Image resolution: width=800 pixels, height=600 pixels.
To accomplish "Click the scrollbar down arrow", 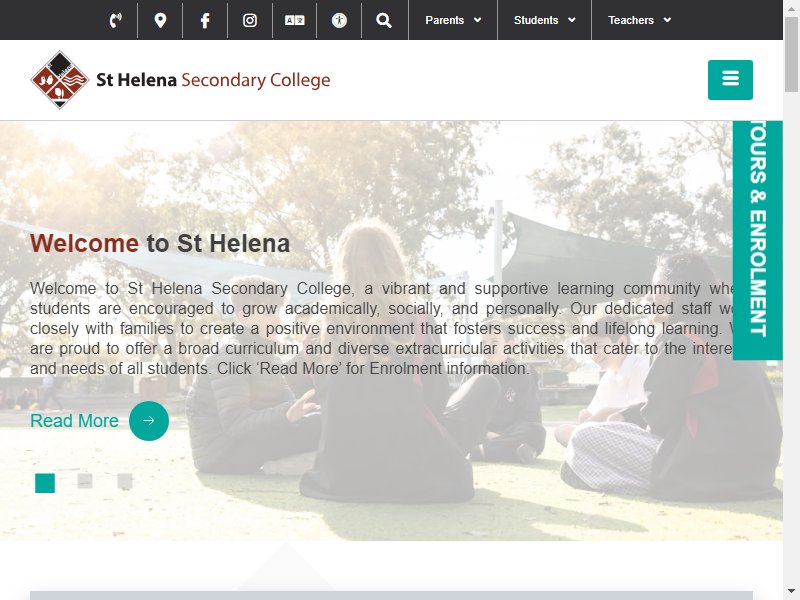I will pos(791,592).
